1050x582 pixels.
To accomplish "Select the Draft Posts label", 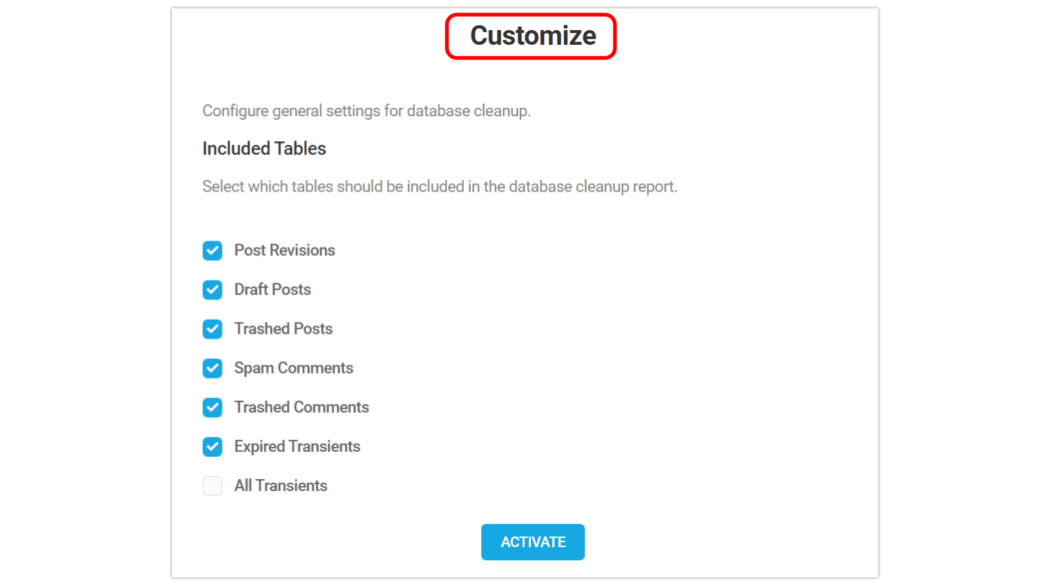I will point(272,289).
